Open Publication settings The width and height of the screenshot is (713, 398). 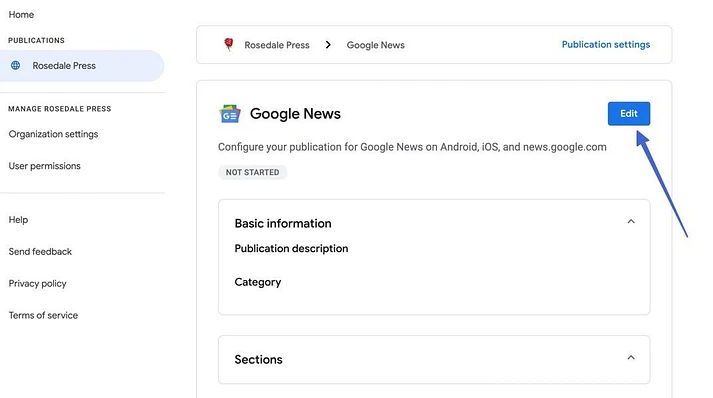tap(606, 45)
